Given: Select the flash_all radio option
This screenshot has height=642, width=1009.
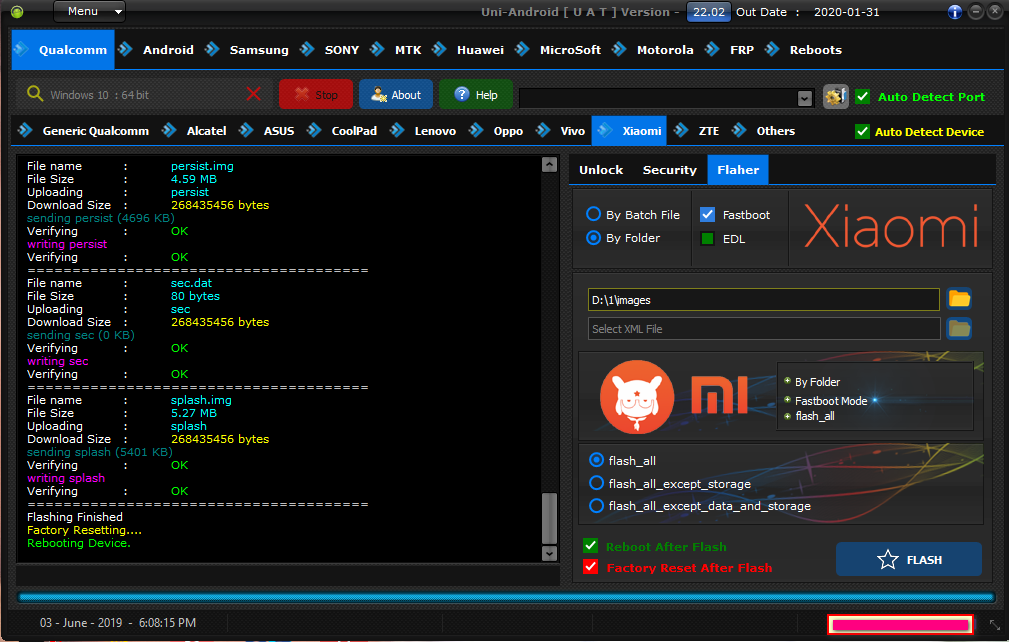Looking at the screenshot, I should pos(597,460).
